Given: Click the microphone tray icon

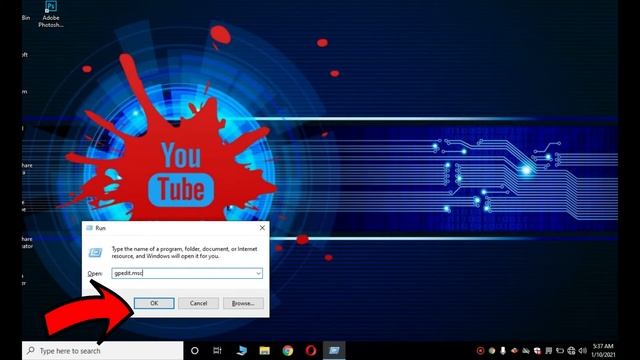Looking at the screenshot, I should pos(503,351).
